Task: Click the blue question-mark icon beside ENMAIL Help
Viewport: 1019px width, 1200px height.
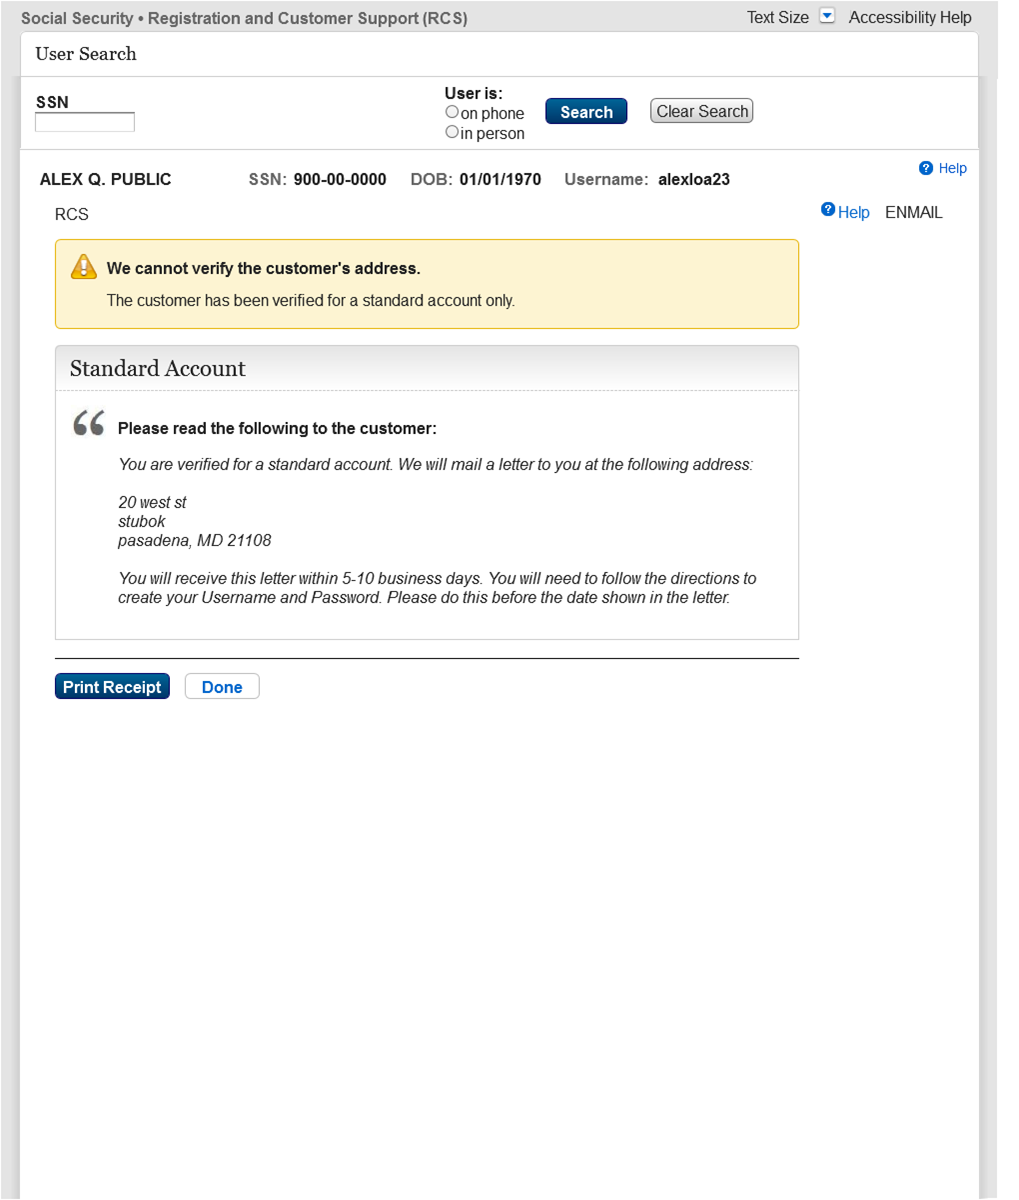Action: (828, 209)
